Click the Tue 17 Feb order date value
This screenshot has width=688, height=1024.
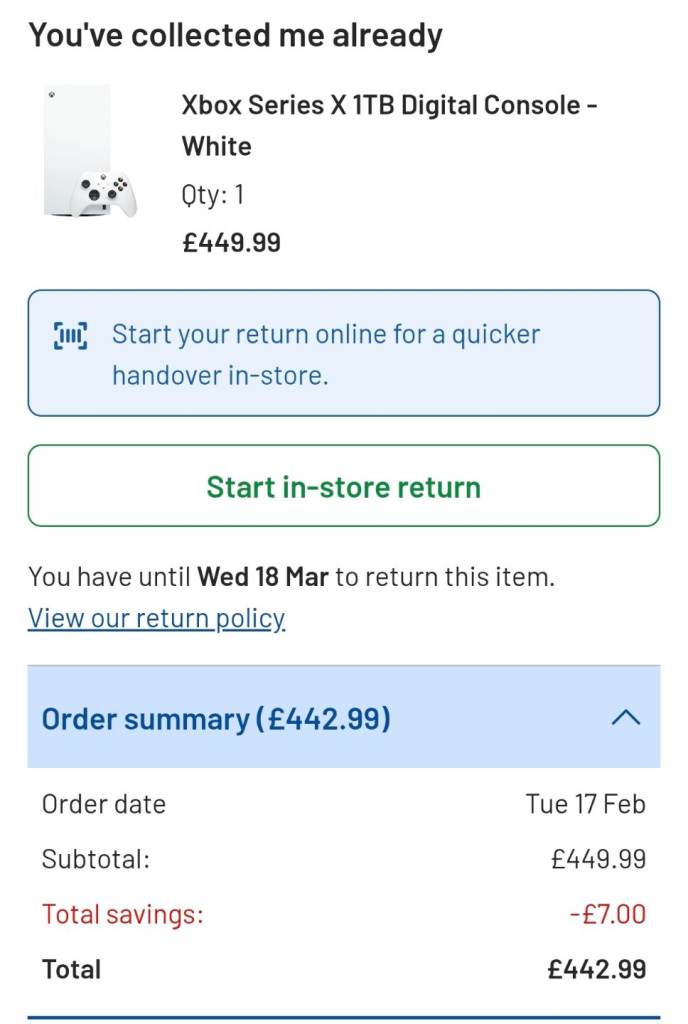click(586, 804)
